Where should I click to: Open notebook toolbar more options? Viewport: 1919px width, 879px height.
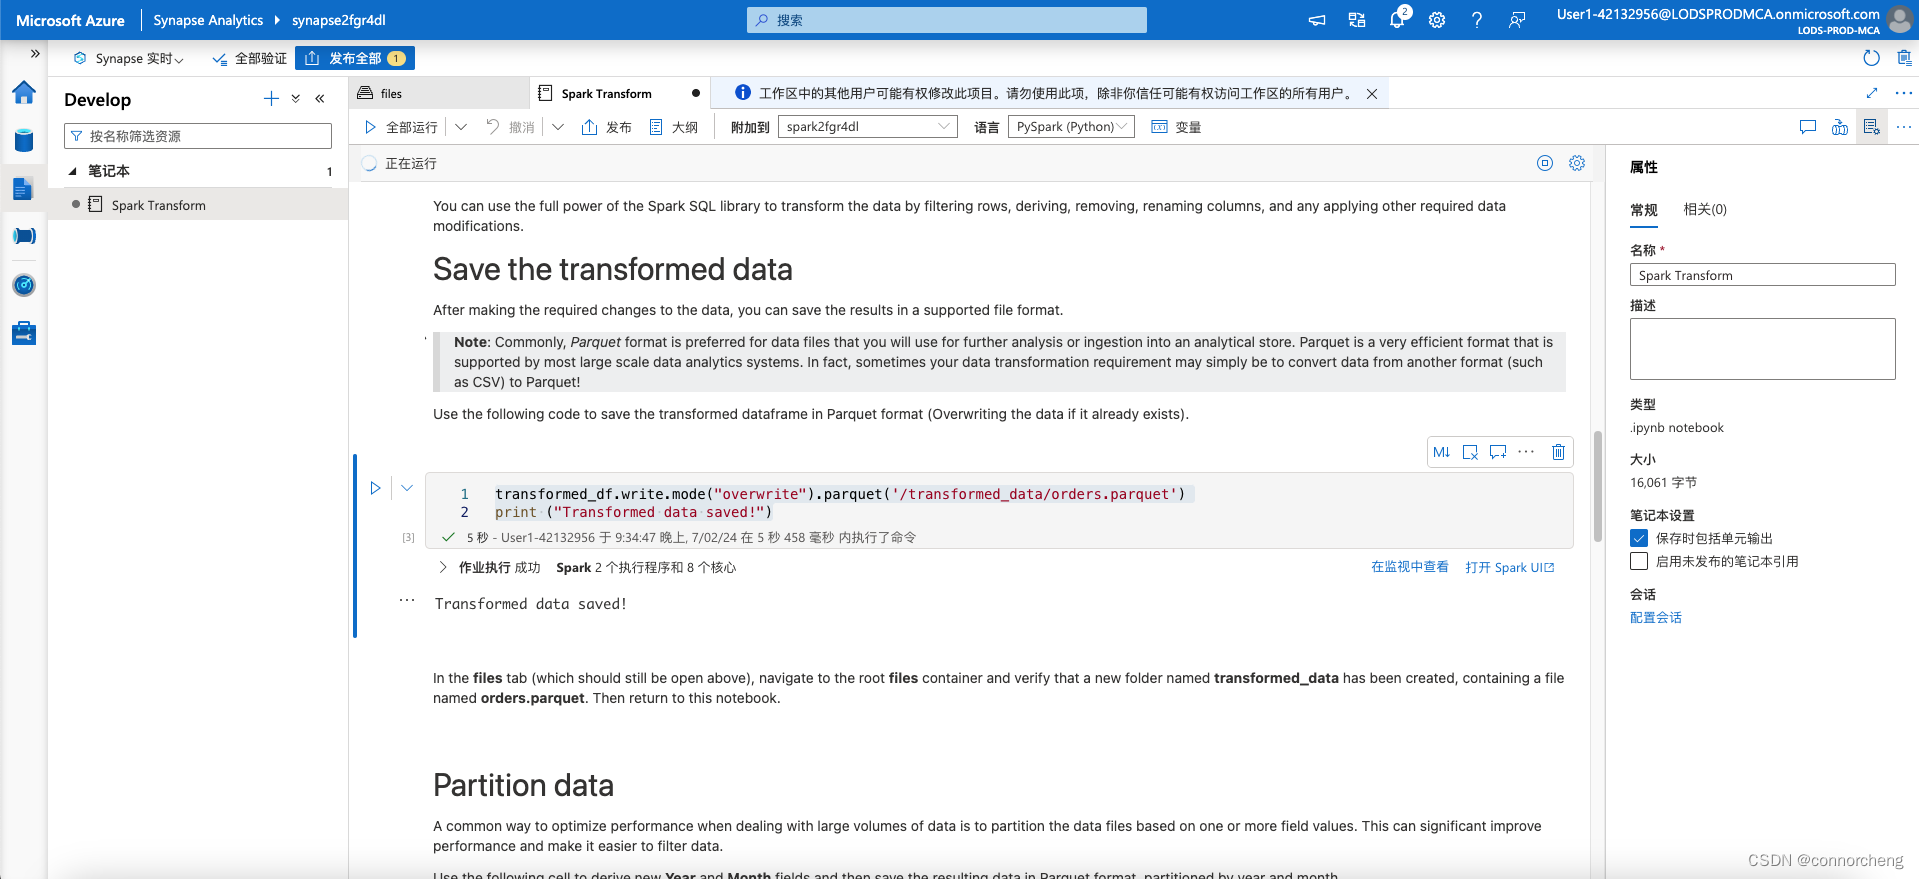click(x=1904, y=127)
